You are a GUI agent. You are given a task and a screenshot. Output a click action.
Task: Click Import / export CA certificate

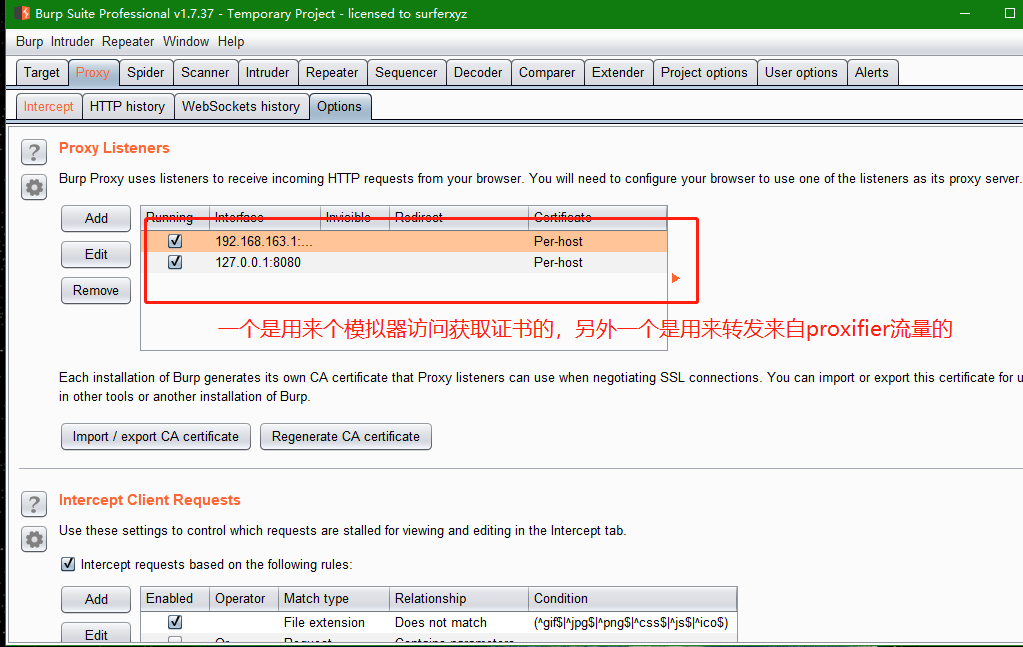pyautogui.click(x=156, y=436)
